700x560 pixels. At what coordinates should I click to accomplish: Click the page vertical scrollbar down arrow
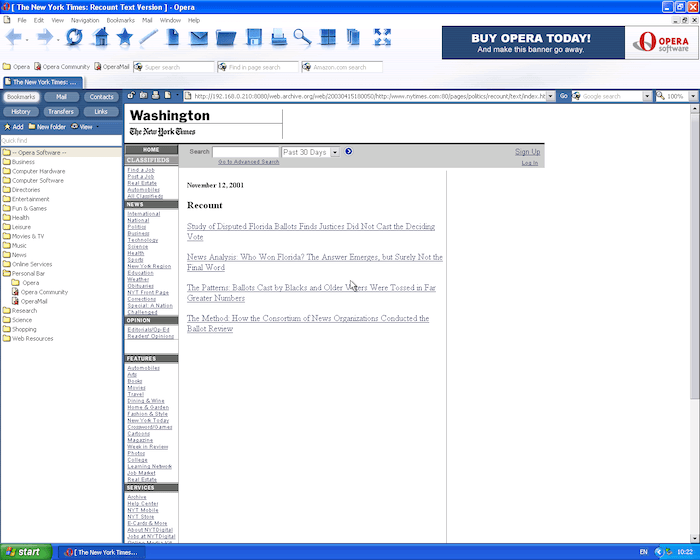[x=695, y=538]
